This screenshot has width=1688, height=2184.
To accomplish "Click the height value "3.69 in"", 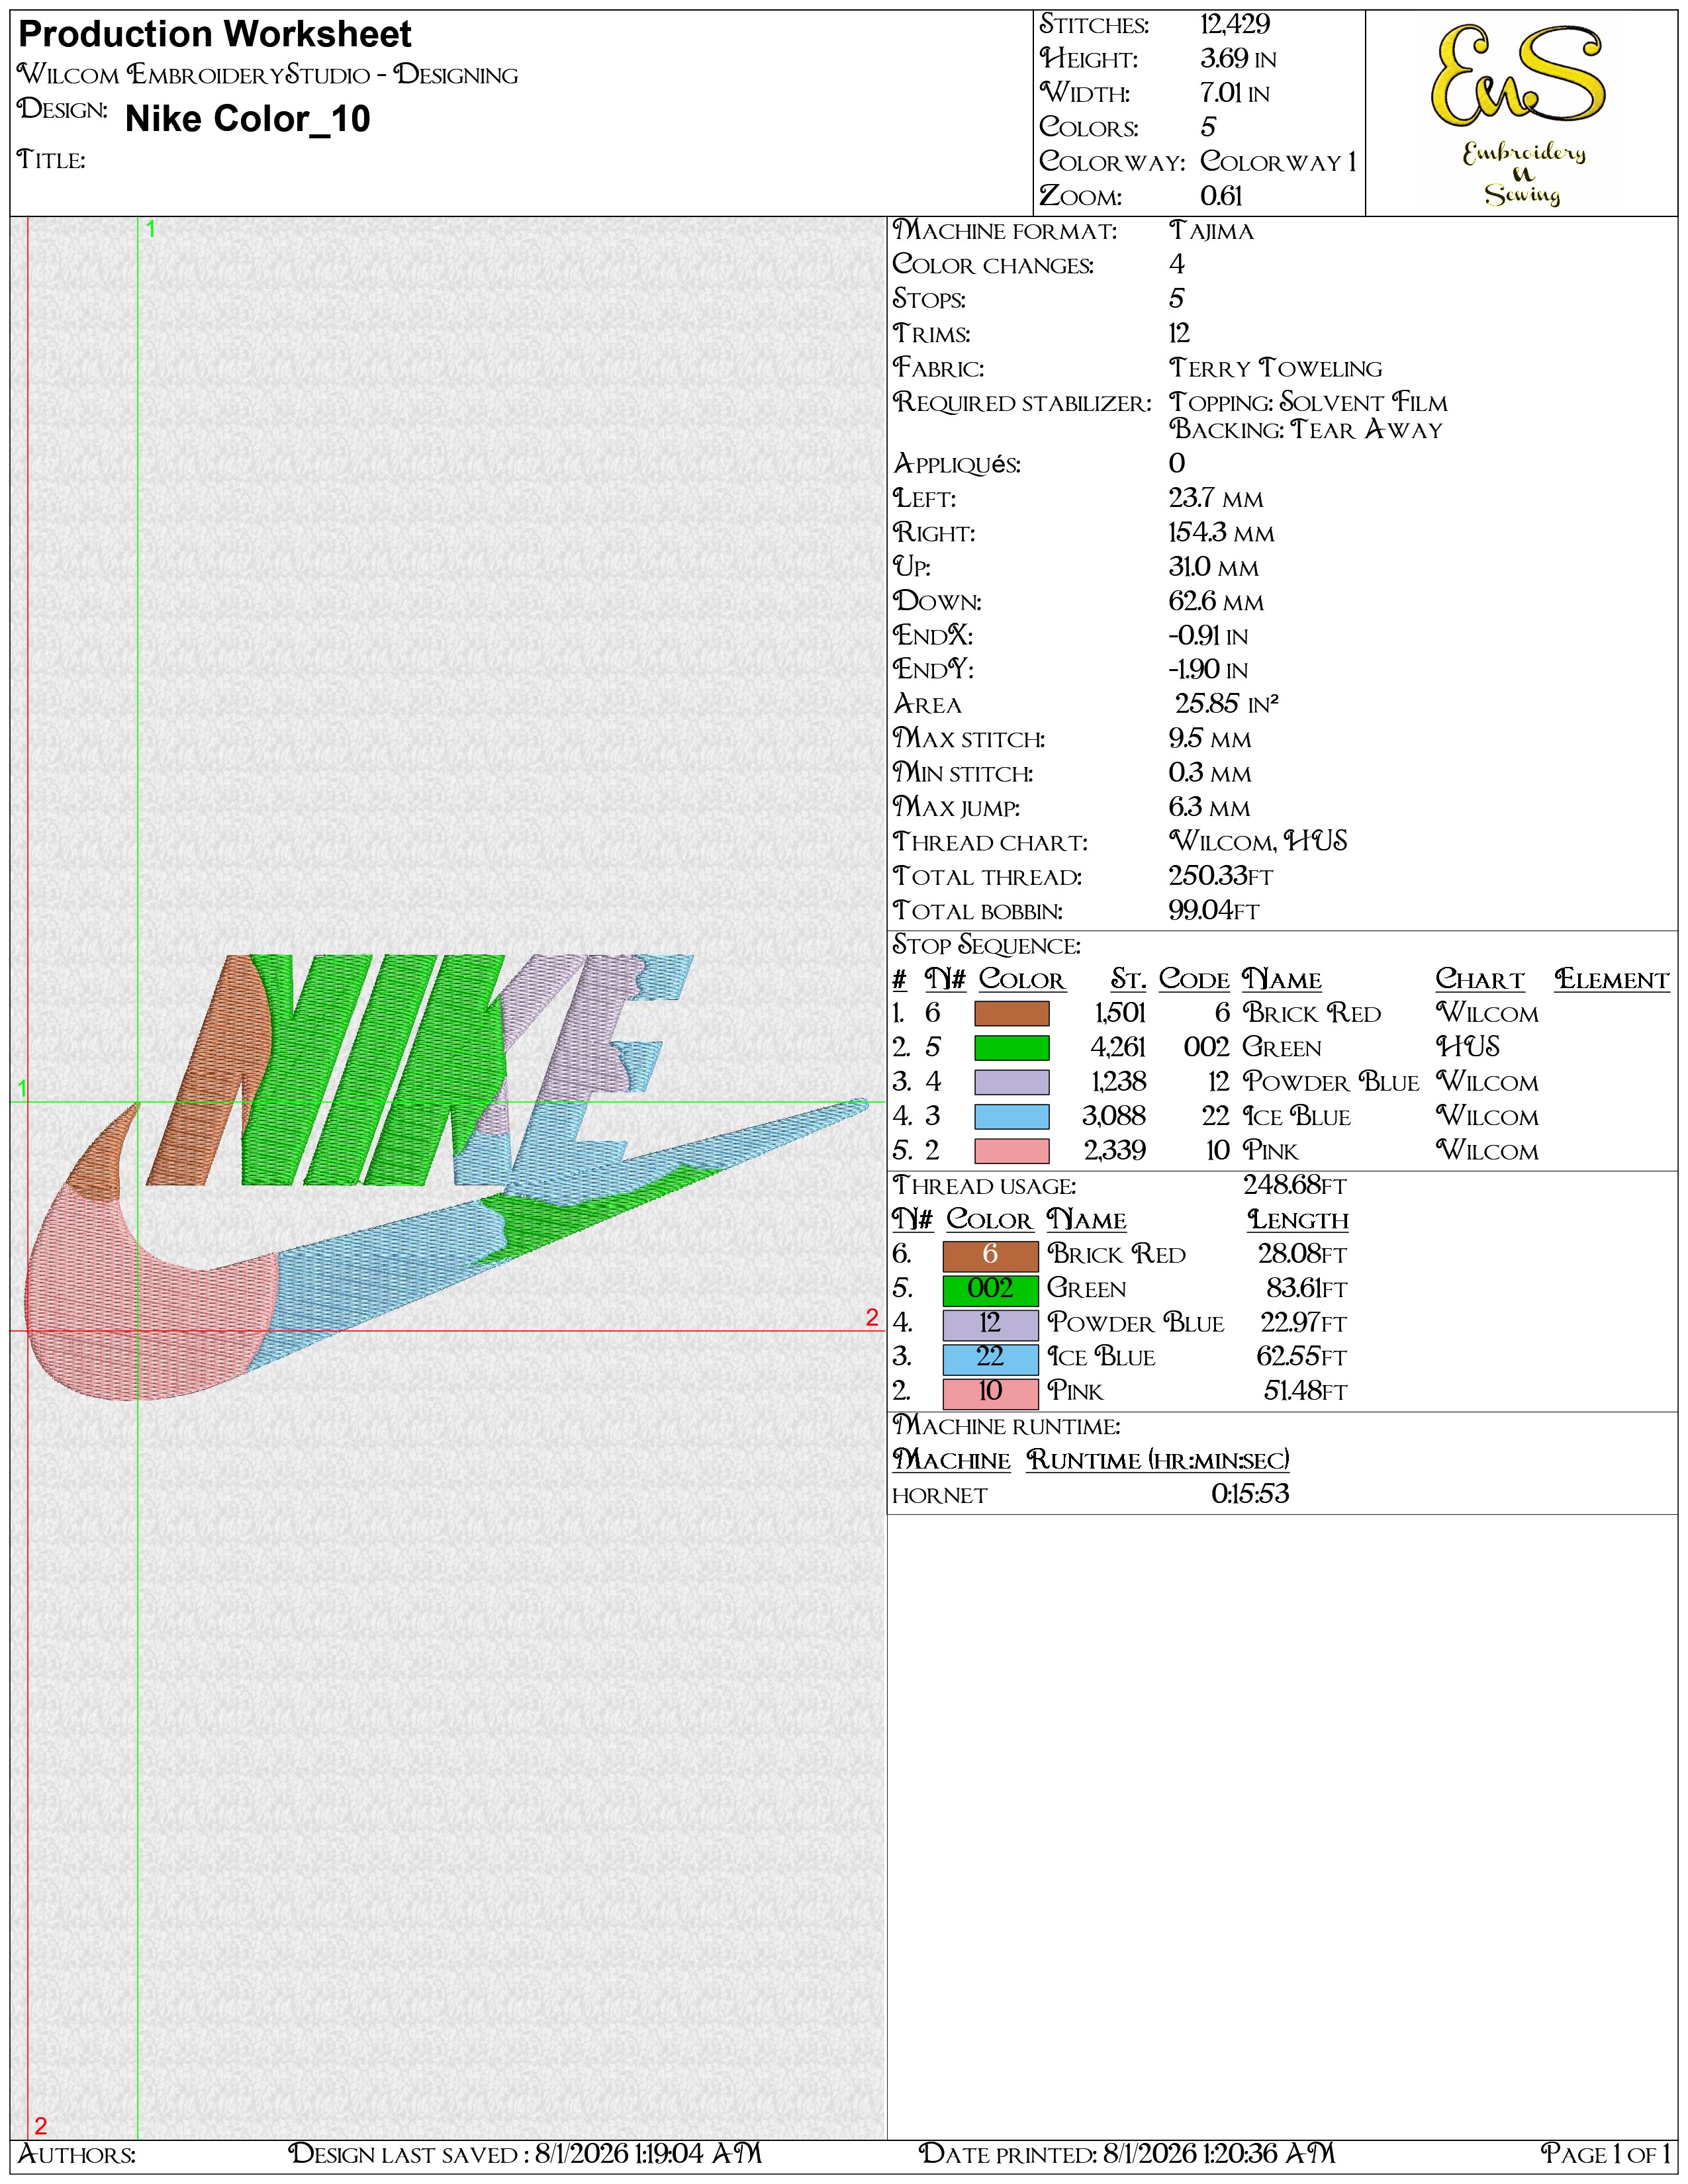I will pos(1238,59).
